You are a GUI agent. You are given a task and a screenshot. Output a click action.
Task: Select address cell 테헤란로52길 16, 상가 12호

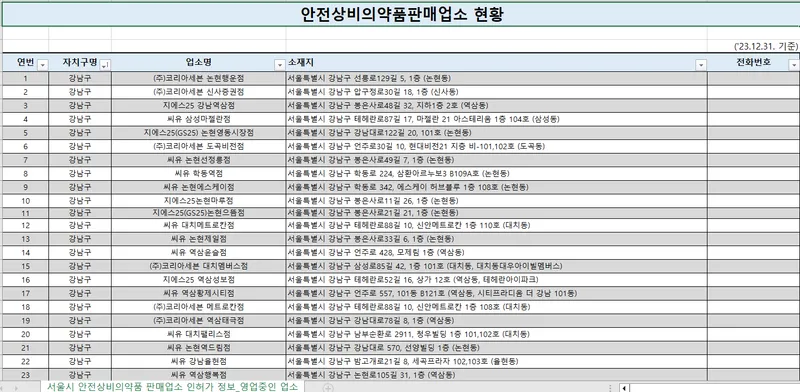tap(496, 280)
